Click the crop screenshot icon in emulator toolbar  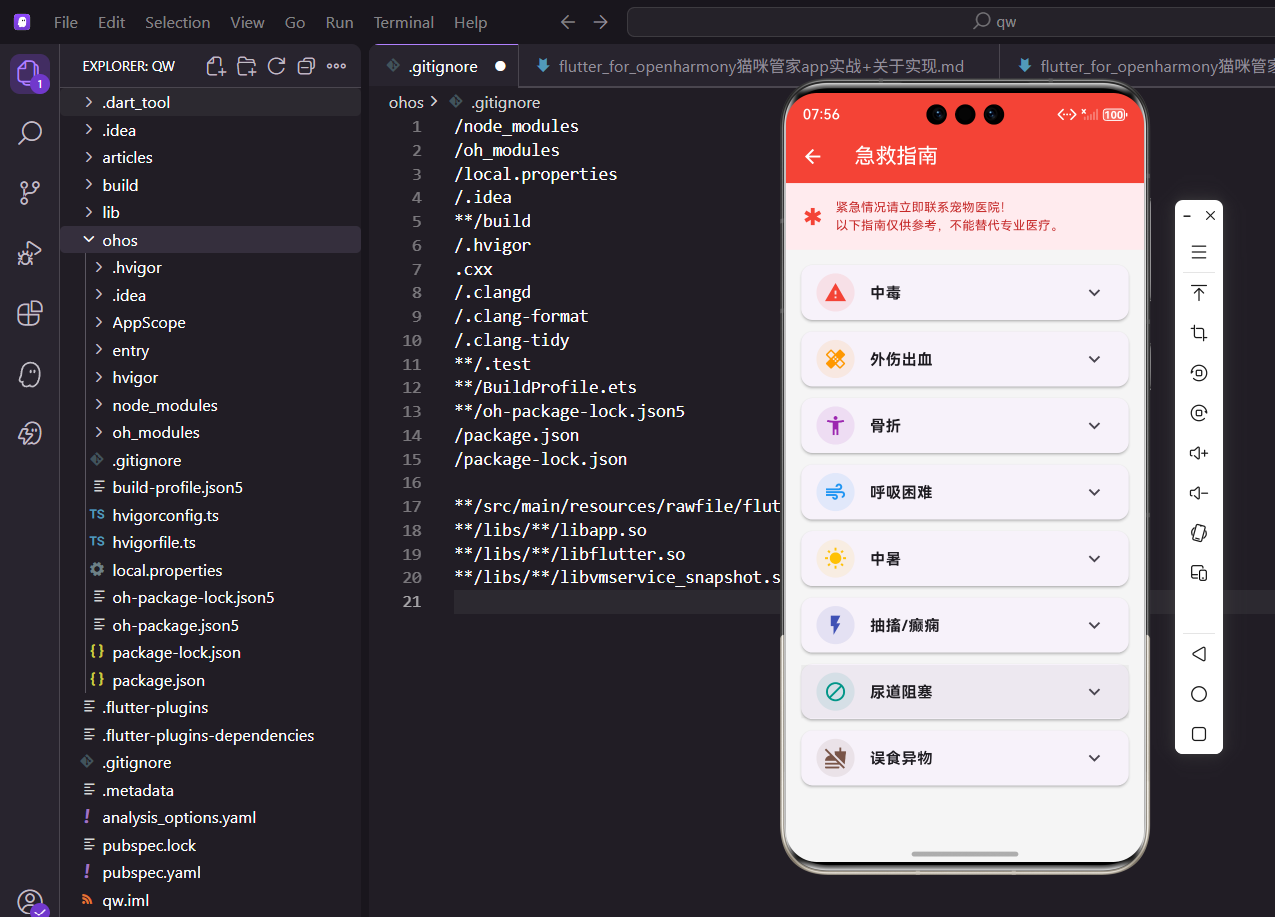coord(1199,333)
